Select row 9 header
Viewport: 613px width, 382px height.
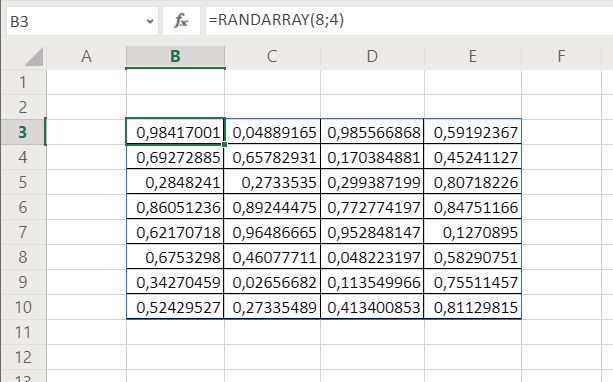click(x=23, y=282)
